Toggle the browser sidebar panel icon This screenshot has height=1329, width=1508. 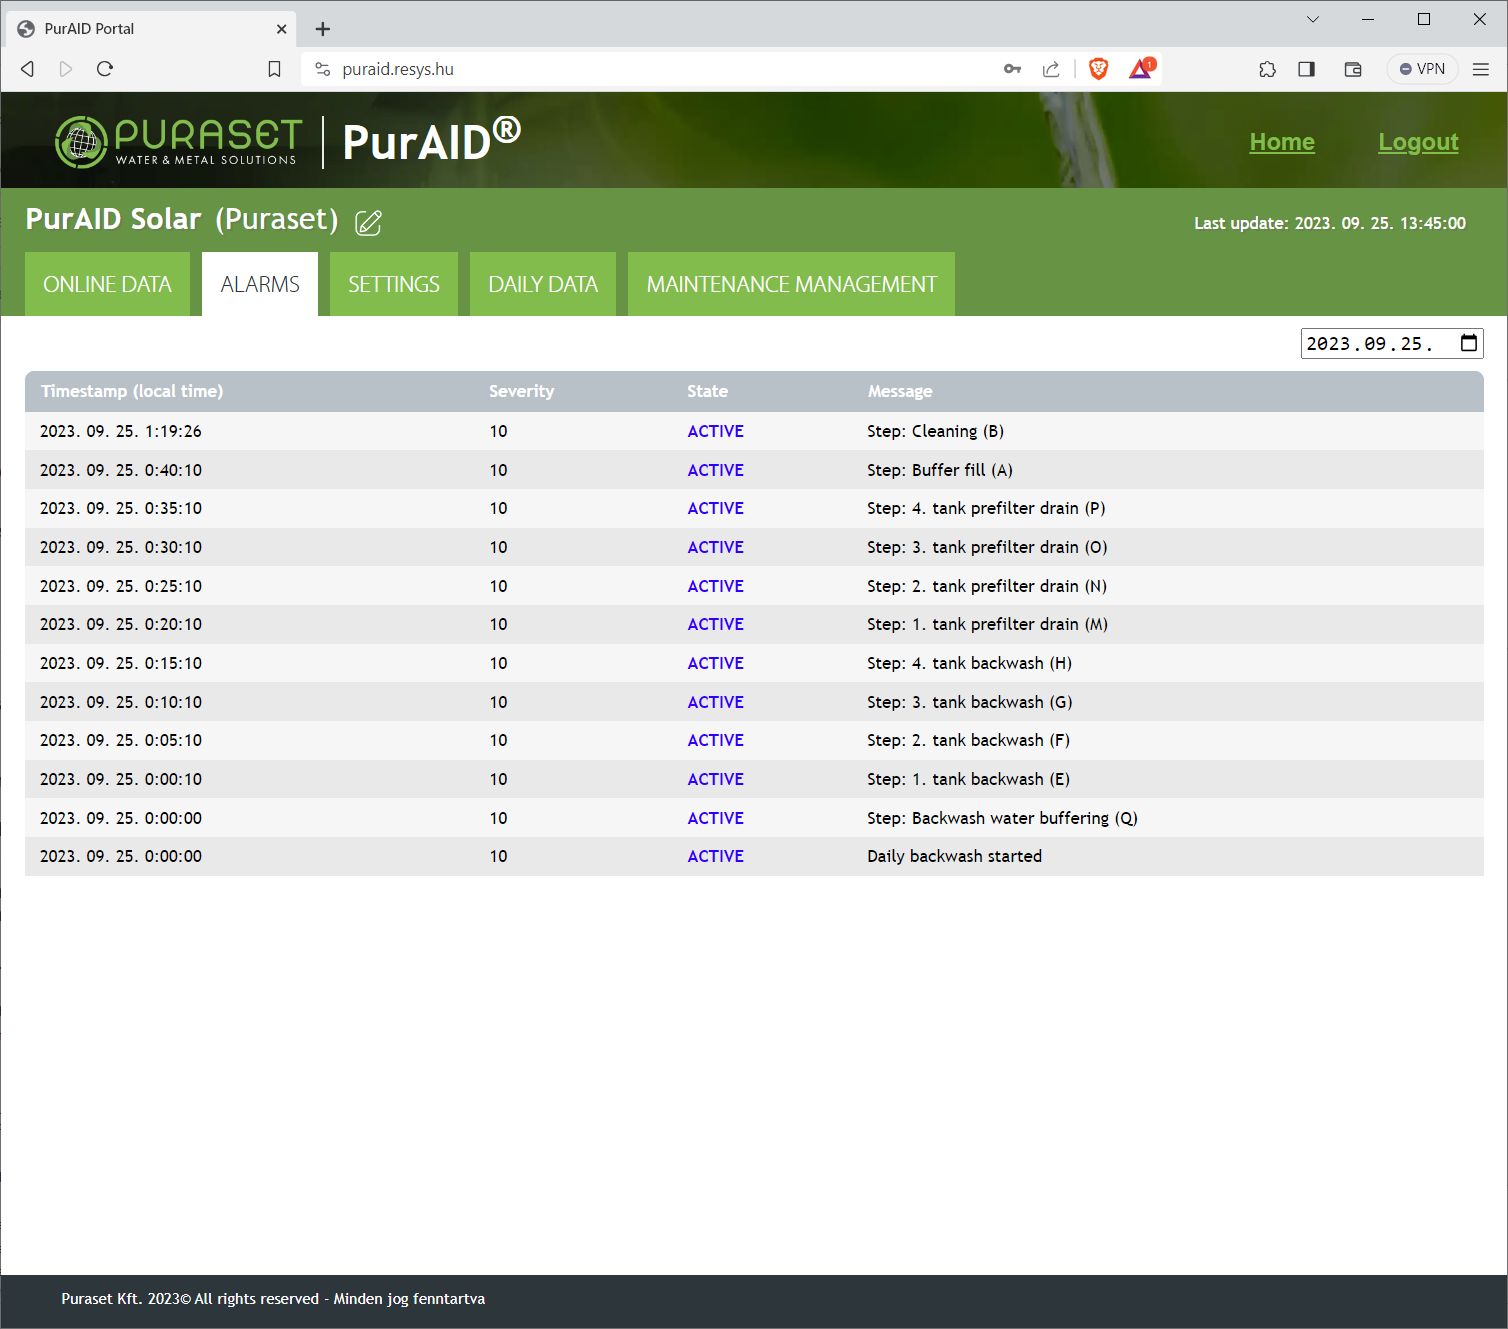(x=1306, y=69)
